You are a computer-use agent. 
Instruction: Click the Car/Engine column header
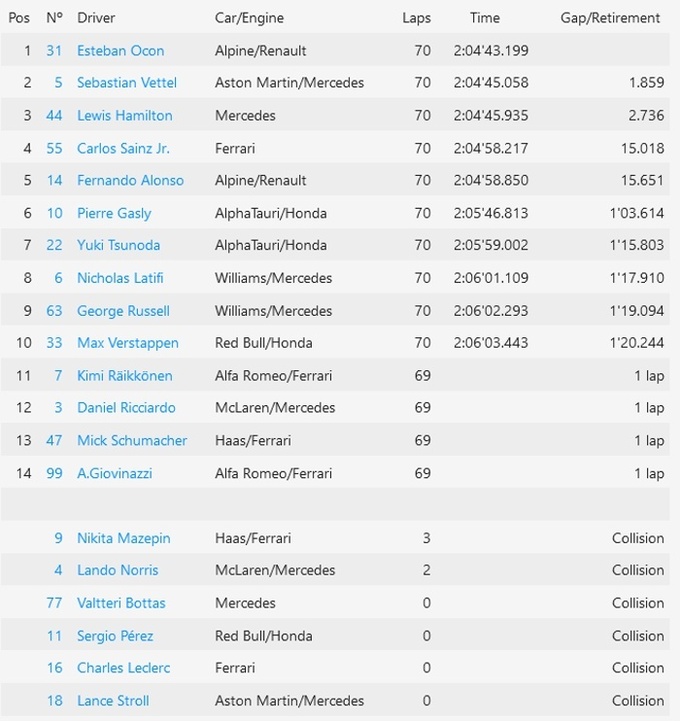249,18
